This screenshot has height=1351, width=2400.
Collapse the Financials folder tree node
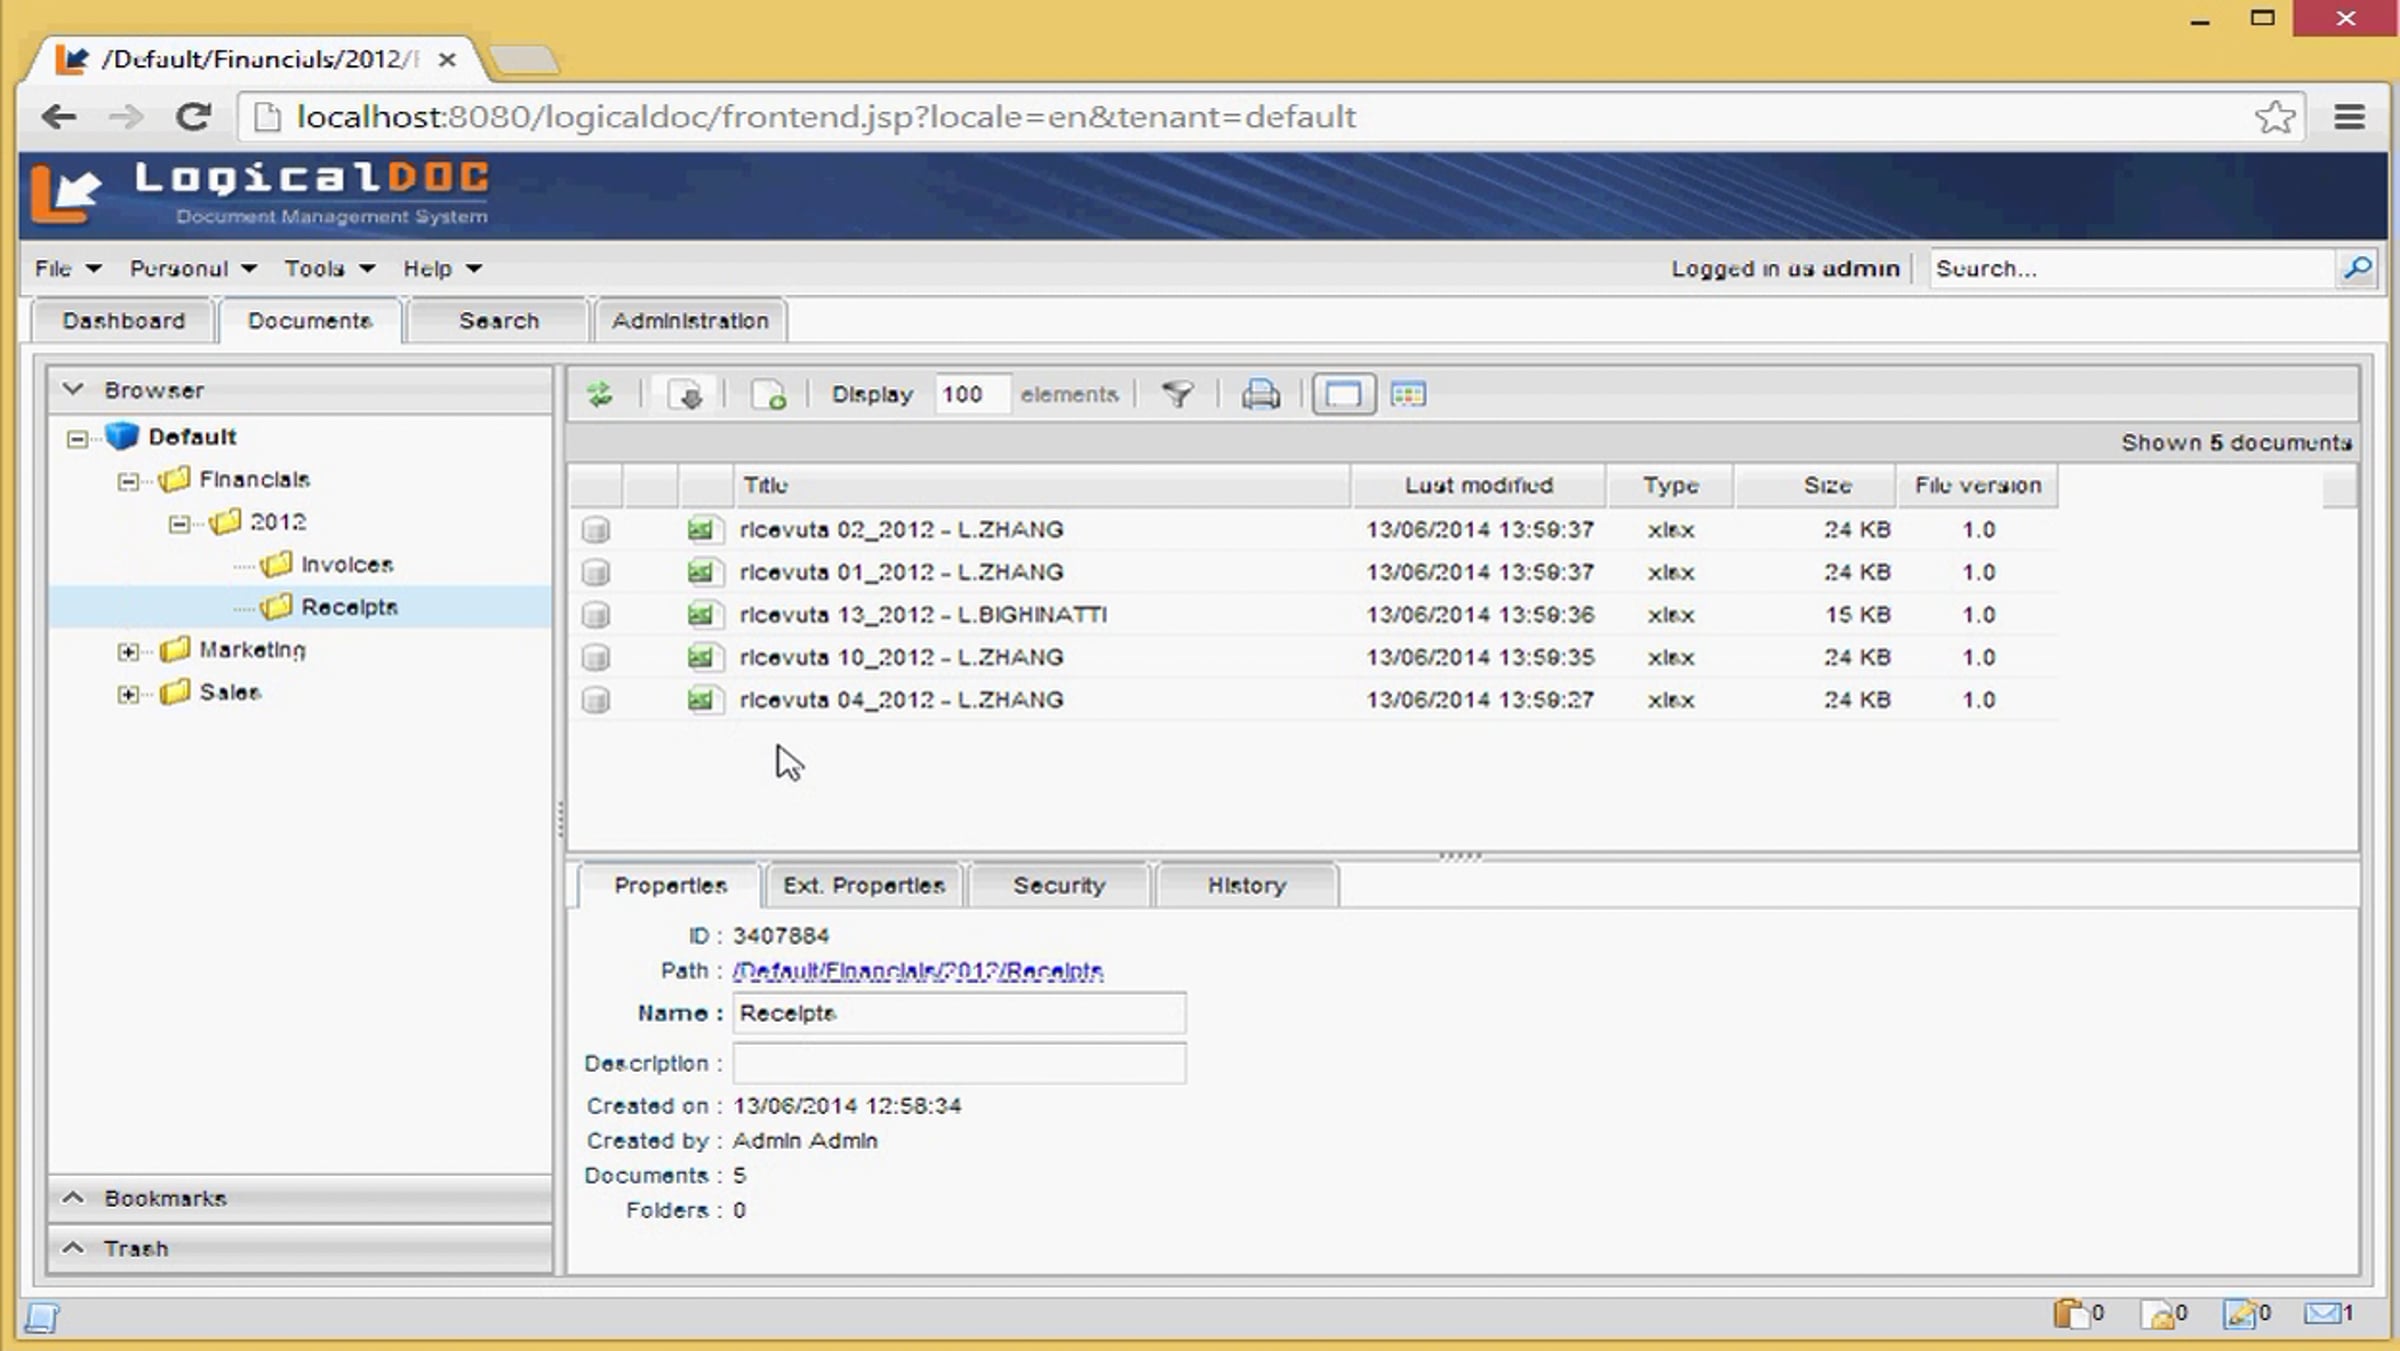point(127,481)
